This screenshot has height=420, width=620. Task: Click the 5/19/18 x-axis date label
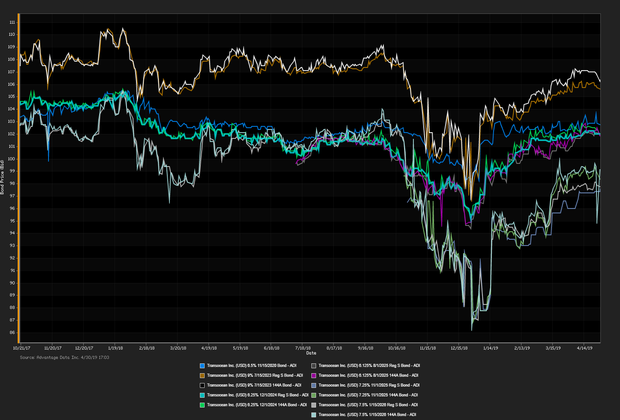(240, 348)
